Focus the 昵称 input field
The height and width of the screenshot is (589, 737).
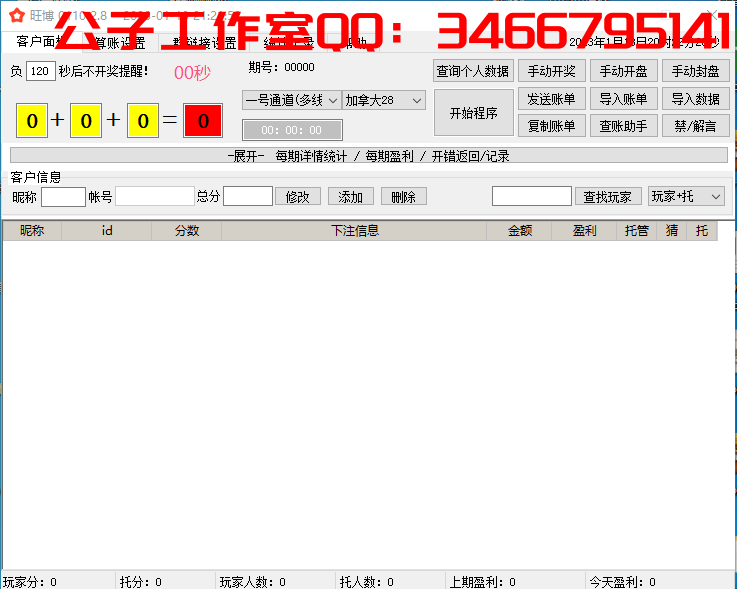point(63,196)
